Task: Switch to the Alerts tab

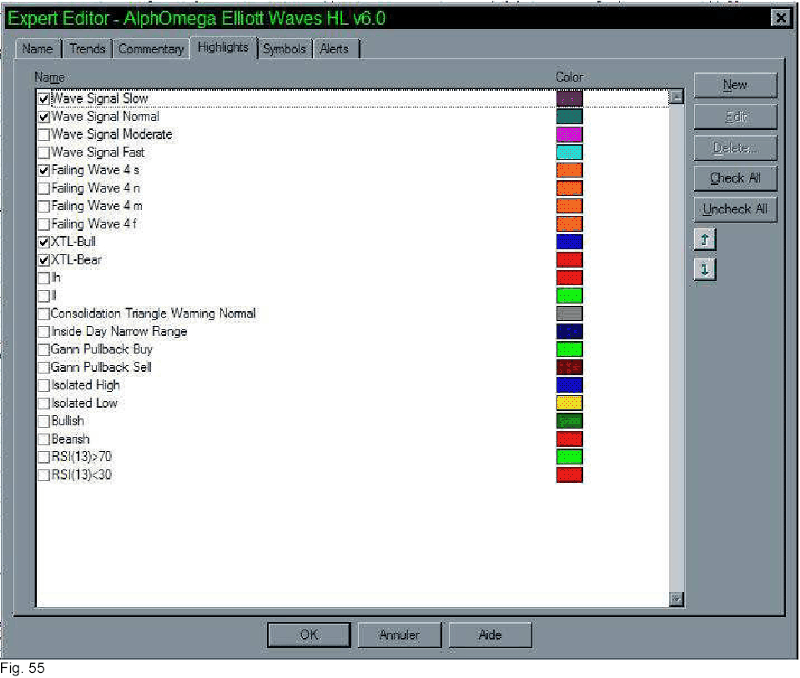Action: 335,49
